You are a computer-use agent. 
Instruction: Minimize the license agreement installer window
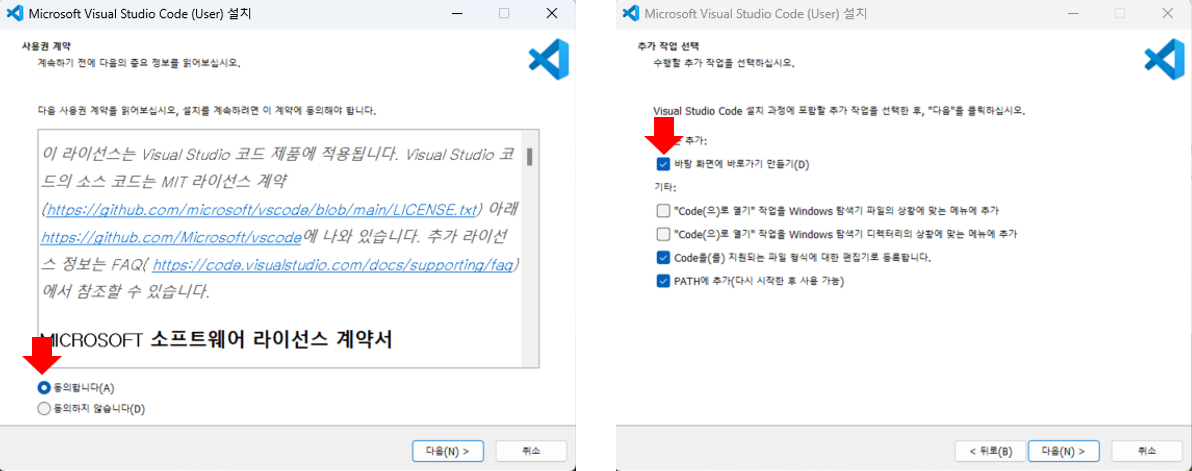[x=456, y=14]
